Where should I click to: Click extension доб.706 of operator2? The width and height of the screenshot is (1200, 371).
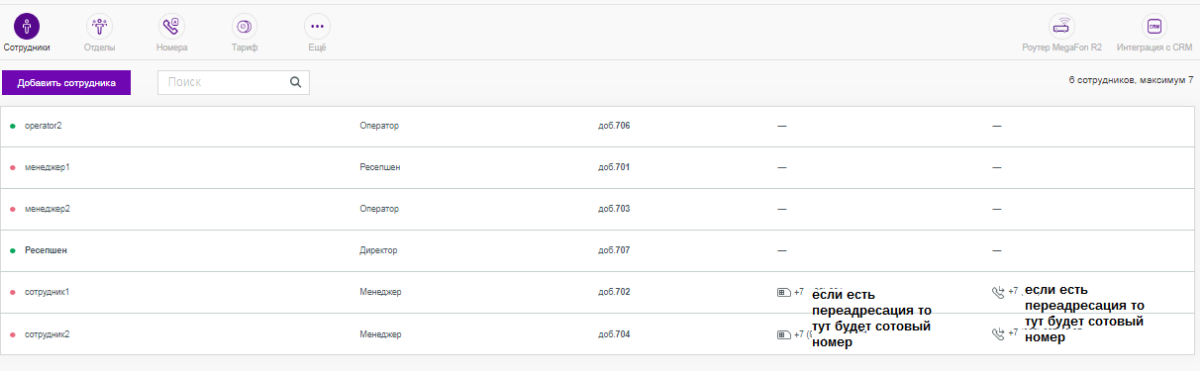(614, 126)
